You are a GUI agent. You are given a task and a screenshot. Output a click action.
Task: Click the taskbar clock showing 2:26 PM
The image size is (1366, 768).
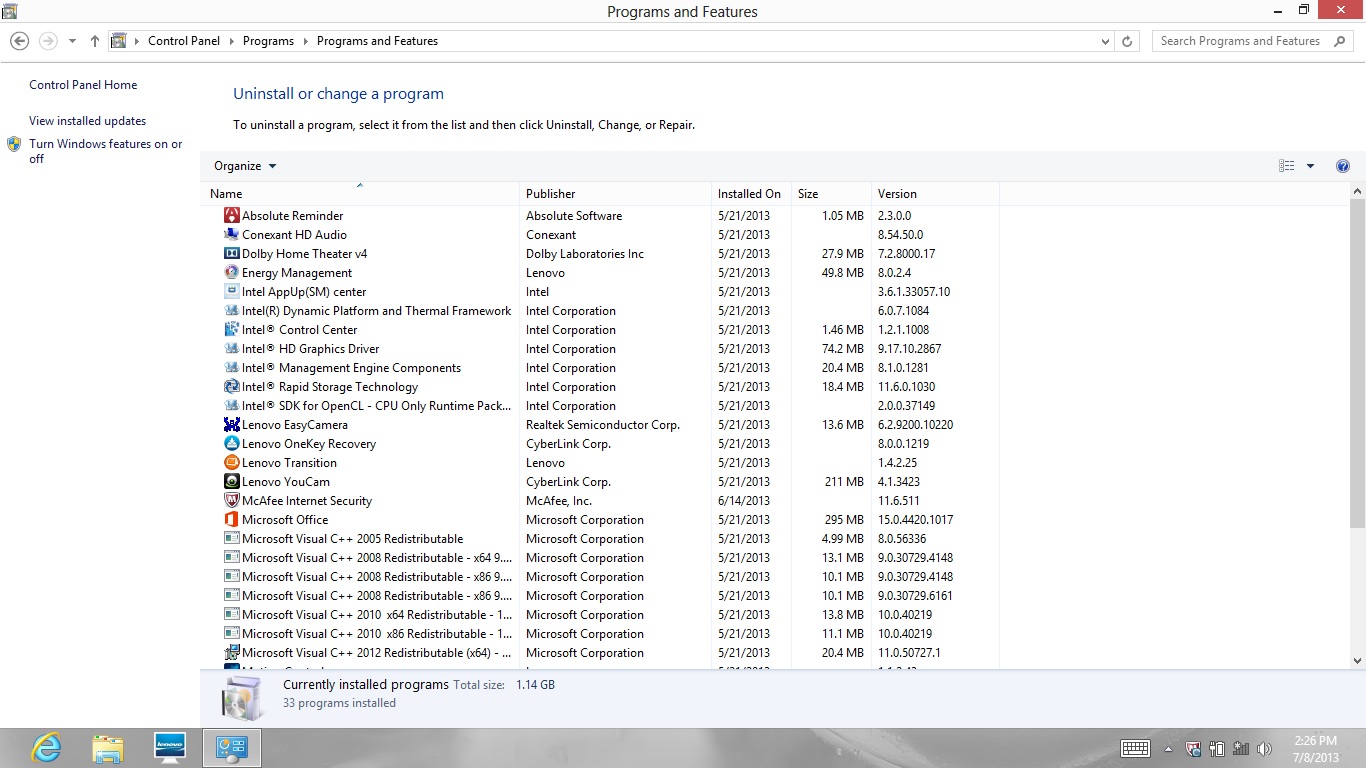[x=1315, y=749]
